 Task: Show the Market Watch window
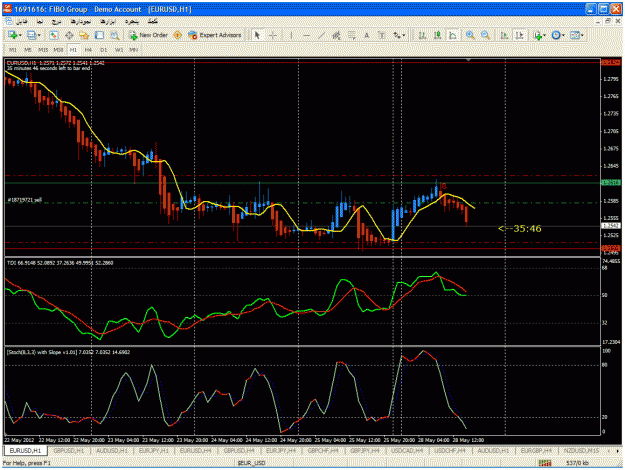click(53, 35)
